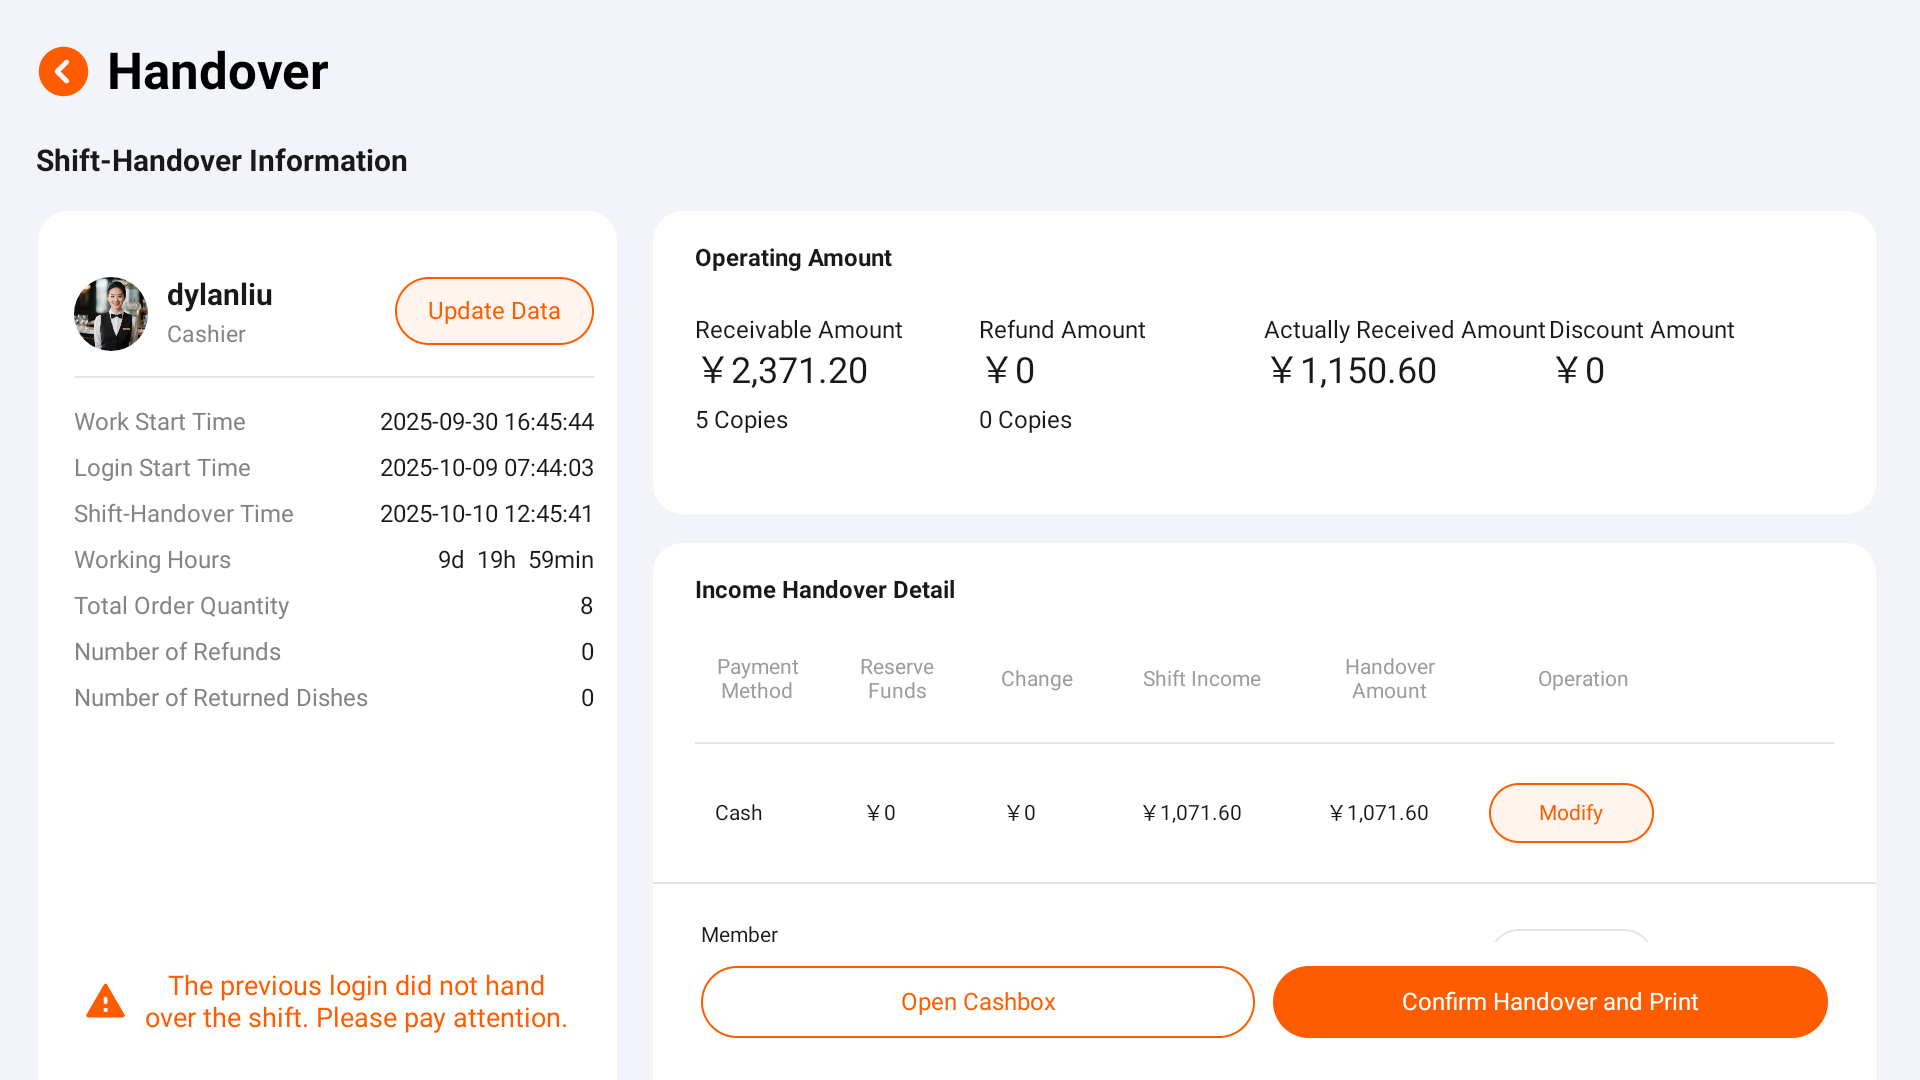The width and height of the screenshot is (1920, 1080).
Task: Click the Receivable Amount value
Action: (x=783, y=371)
